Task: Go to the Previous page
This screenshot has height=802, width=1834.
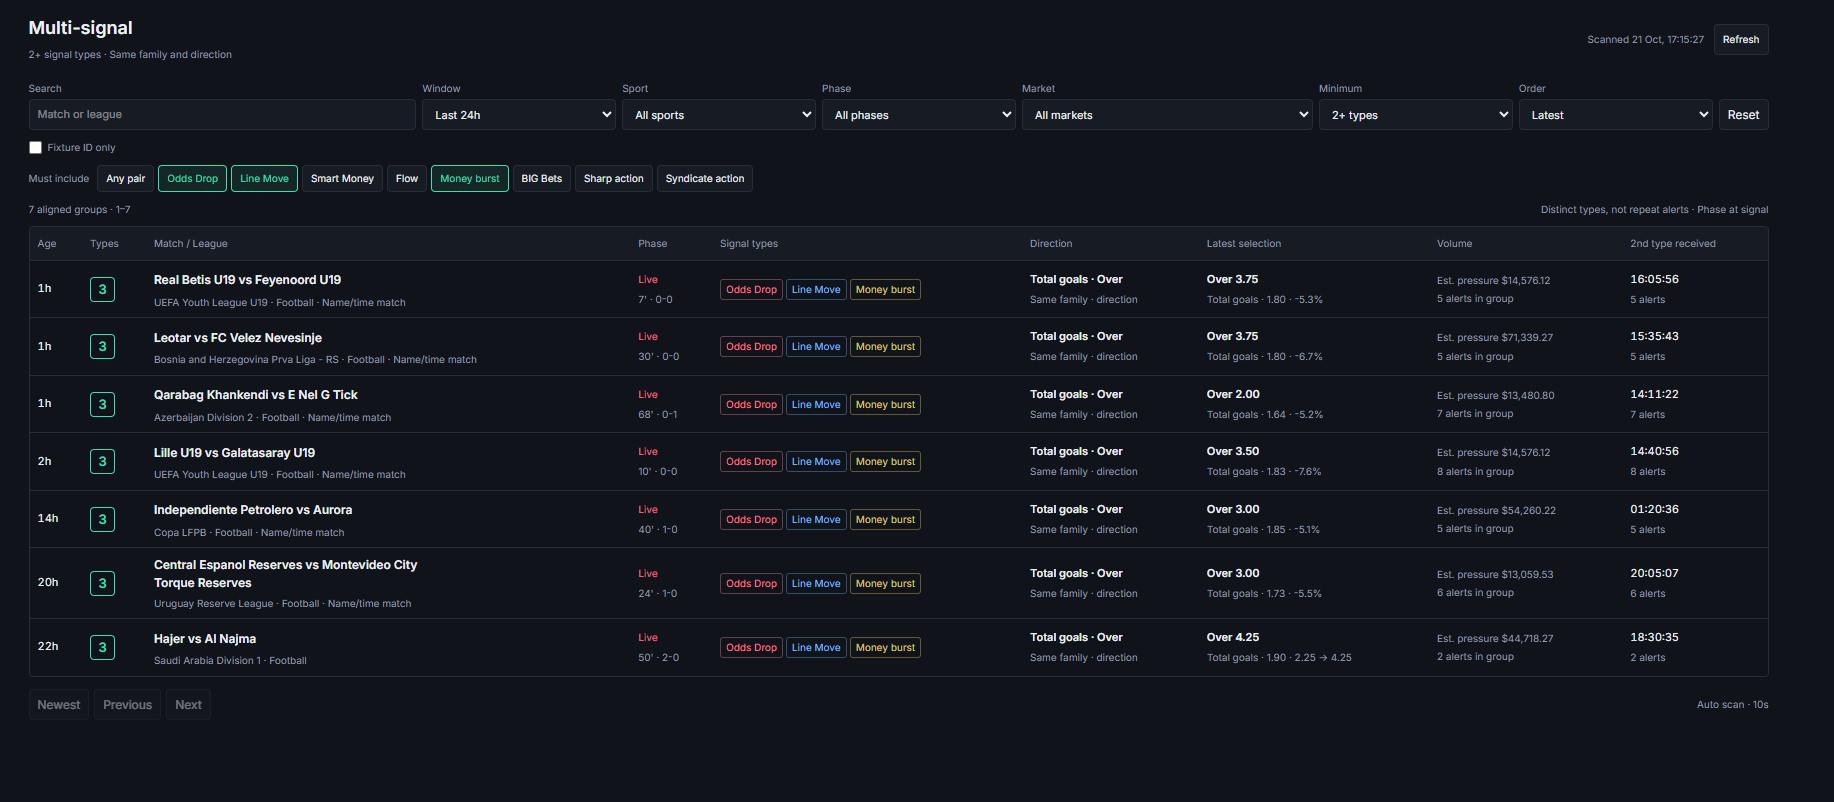Action: pos(128,705)
